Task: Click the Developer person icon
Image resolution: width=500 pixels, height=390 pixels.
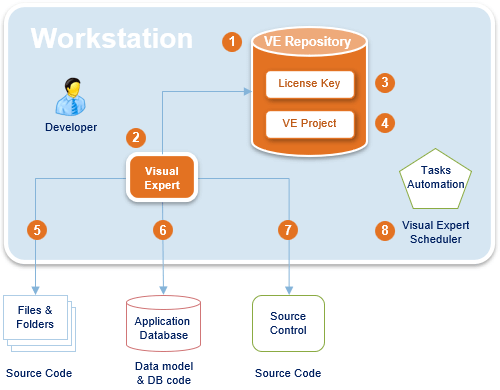Action: click(71, 97)
